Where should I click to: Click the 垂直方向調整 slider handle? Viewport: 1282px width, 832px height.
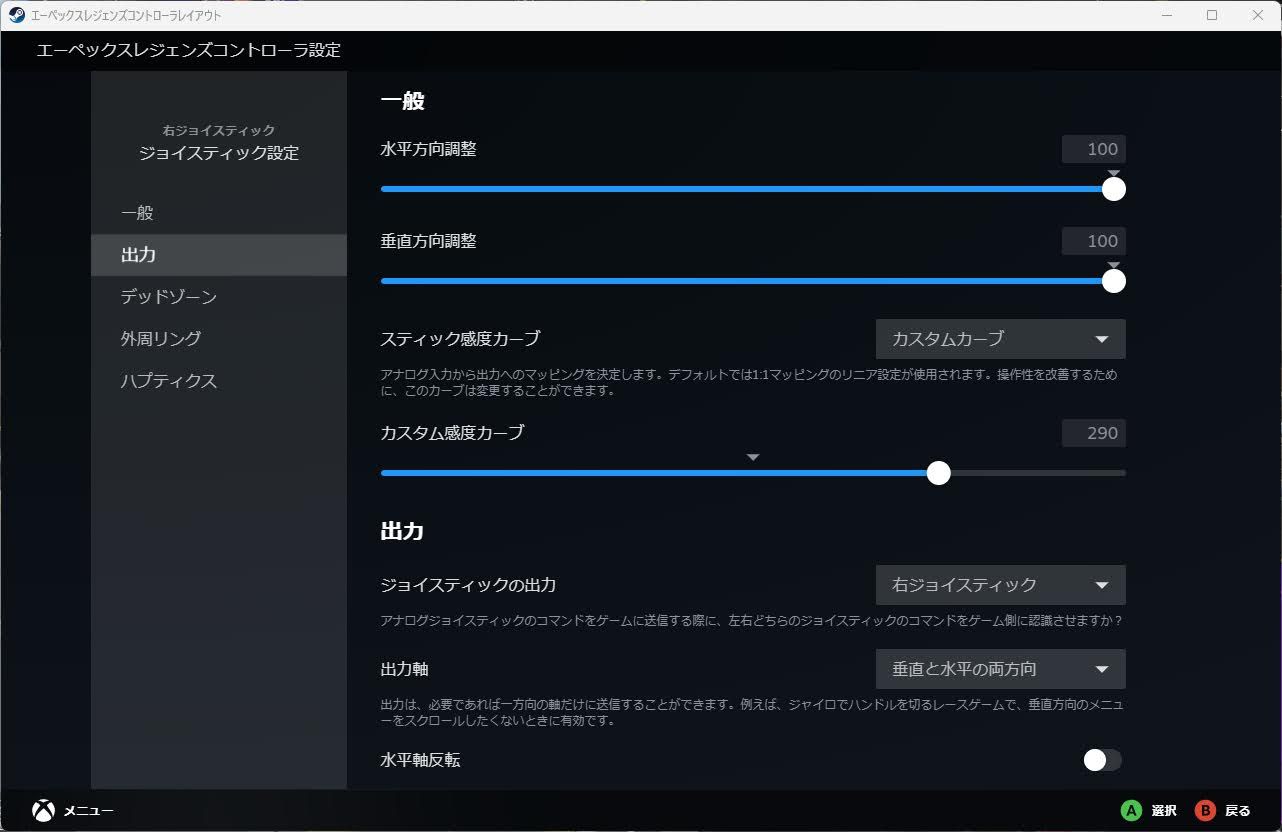[1114, 281]
